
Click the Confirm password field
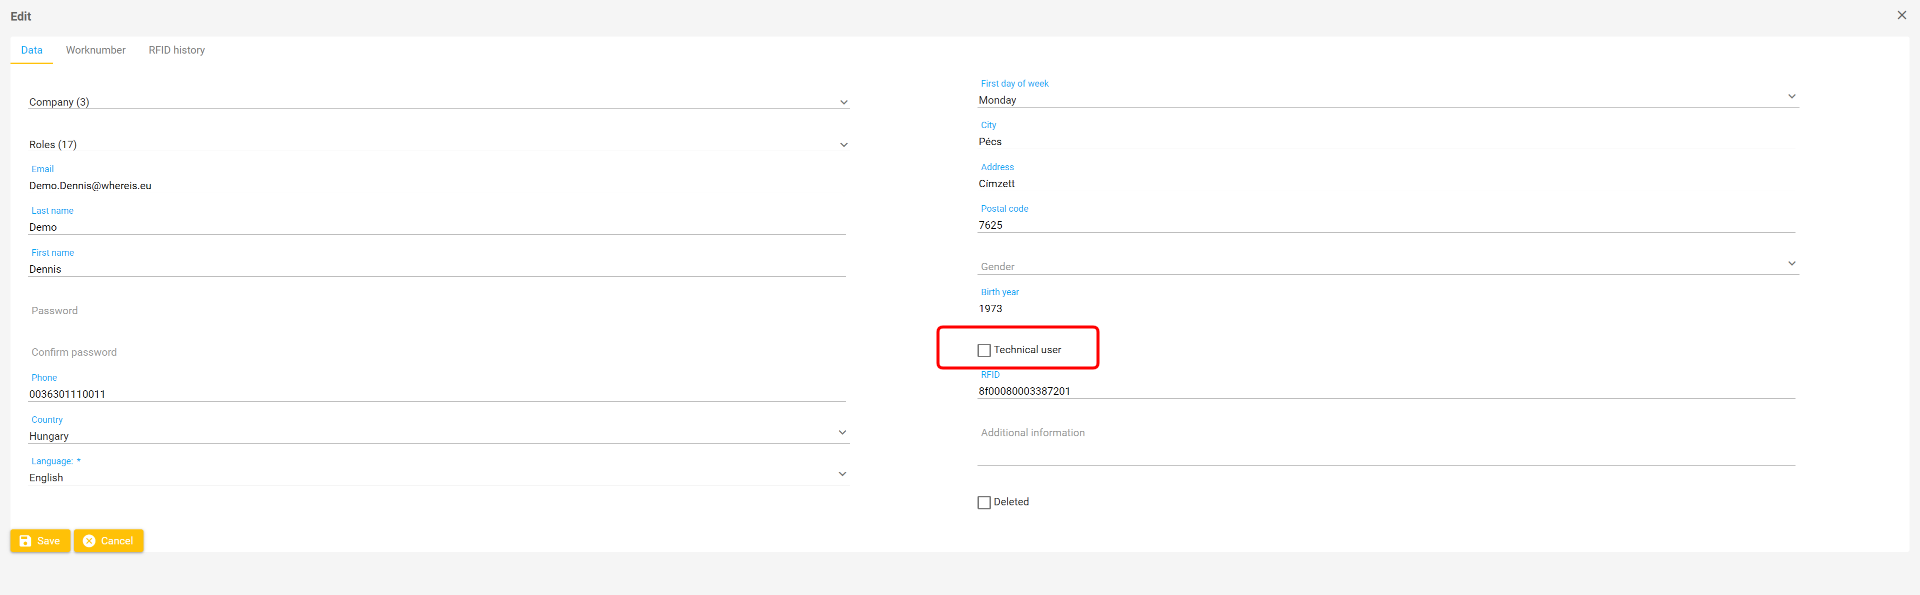(x=436, y=353)
